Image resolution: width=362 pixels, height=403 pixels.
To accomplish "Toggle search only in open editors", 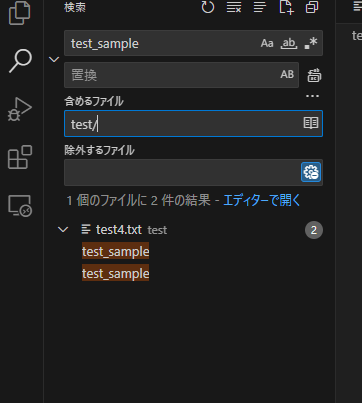I will (311, 123).
